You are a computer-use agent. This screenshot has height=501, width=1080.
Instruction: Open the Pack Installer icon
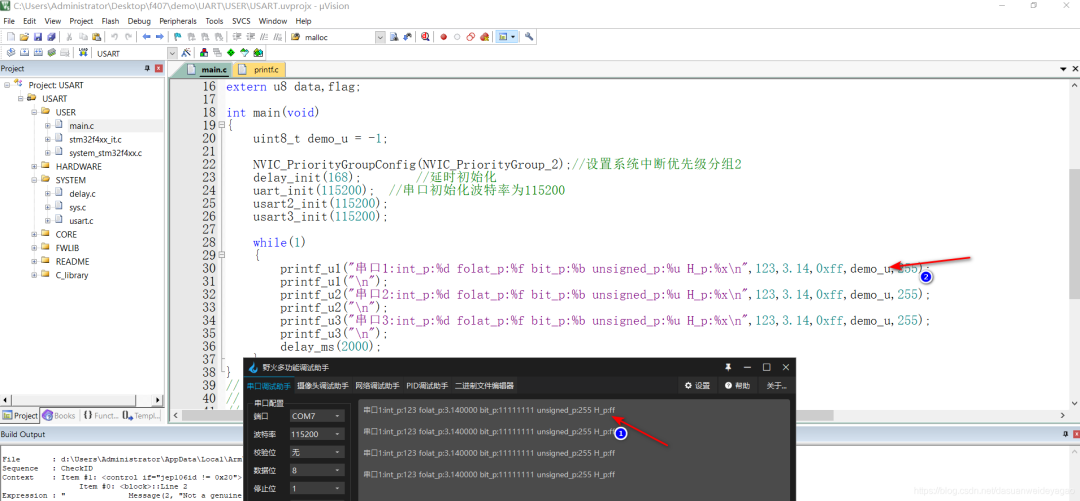(x=258, y=53)
